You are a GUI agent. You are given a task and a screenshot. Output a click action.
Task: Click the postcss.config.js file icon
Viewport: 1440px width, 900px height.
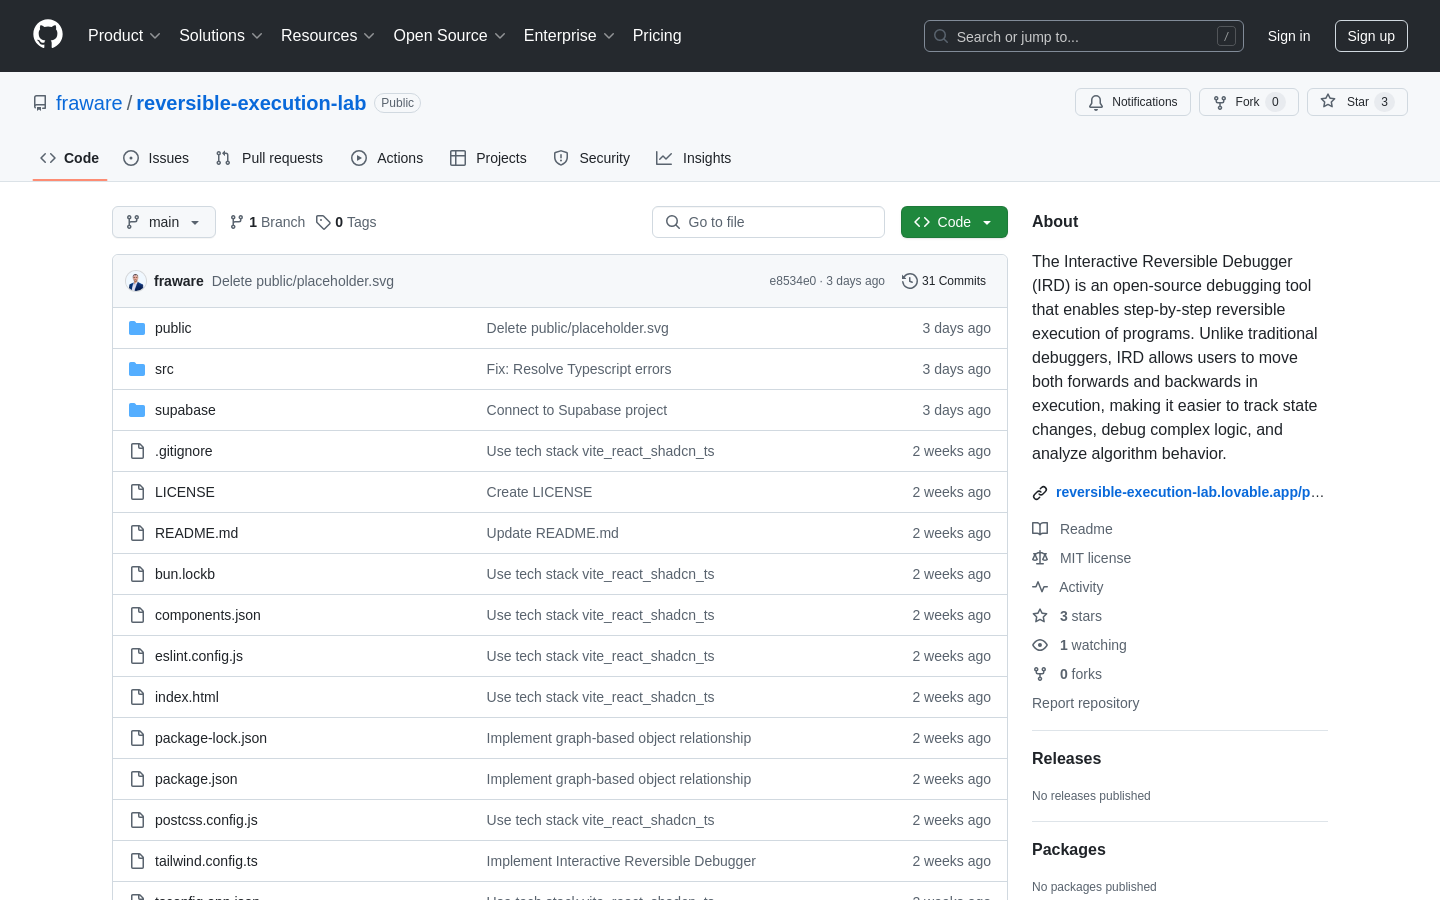point(137,820)
